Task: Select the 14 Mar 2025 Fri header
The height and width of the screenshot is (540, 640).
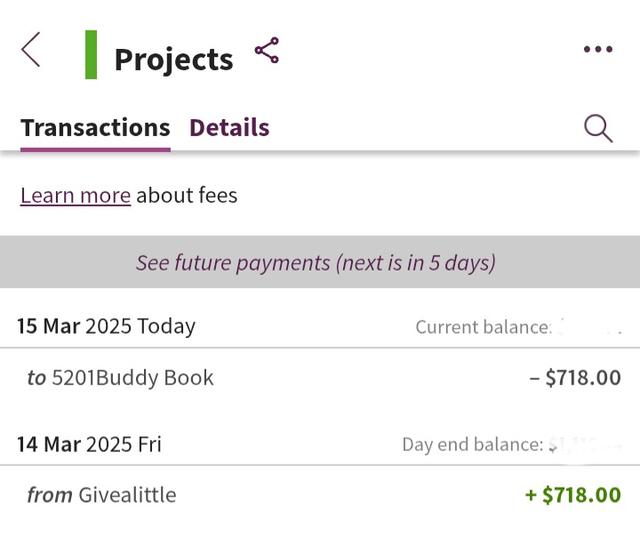Action: pyautogui.click(x=89, y=444)
